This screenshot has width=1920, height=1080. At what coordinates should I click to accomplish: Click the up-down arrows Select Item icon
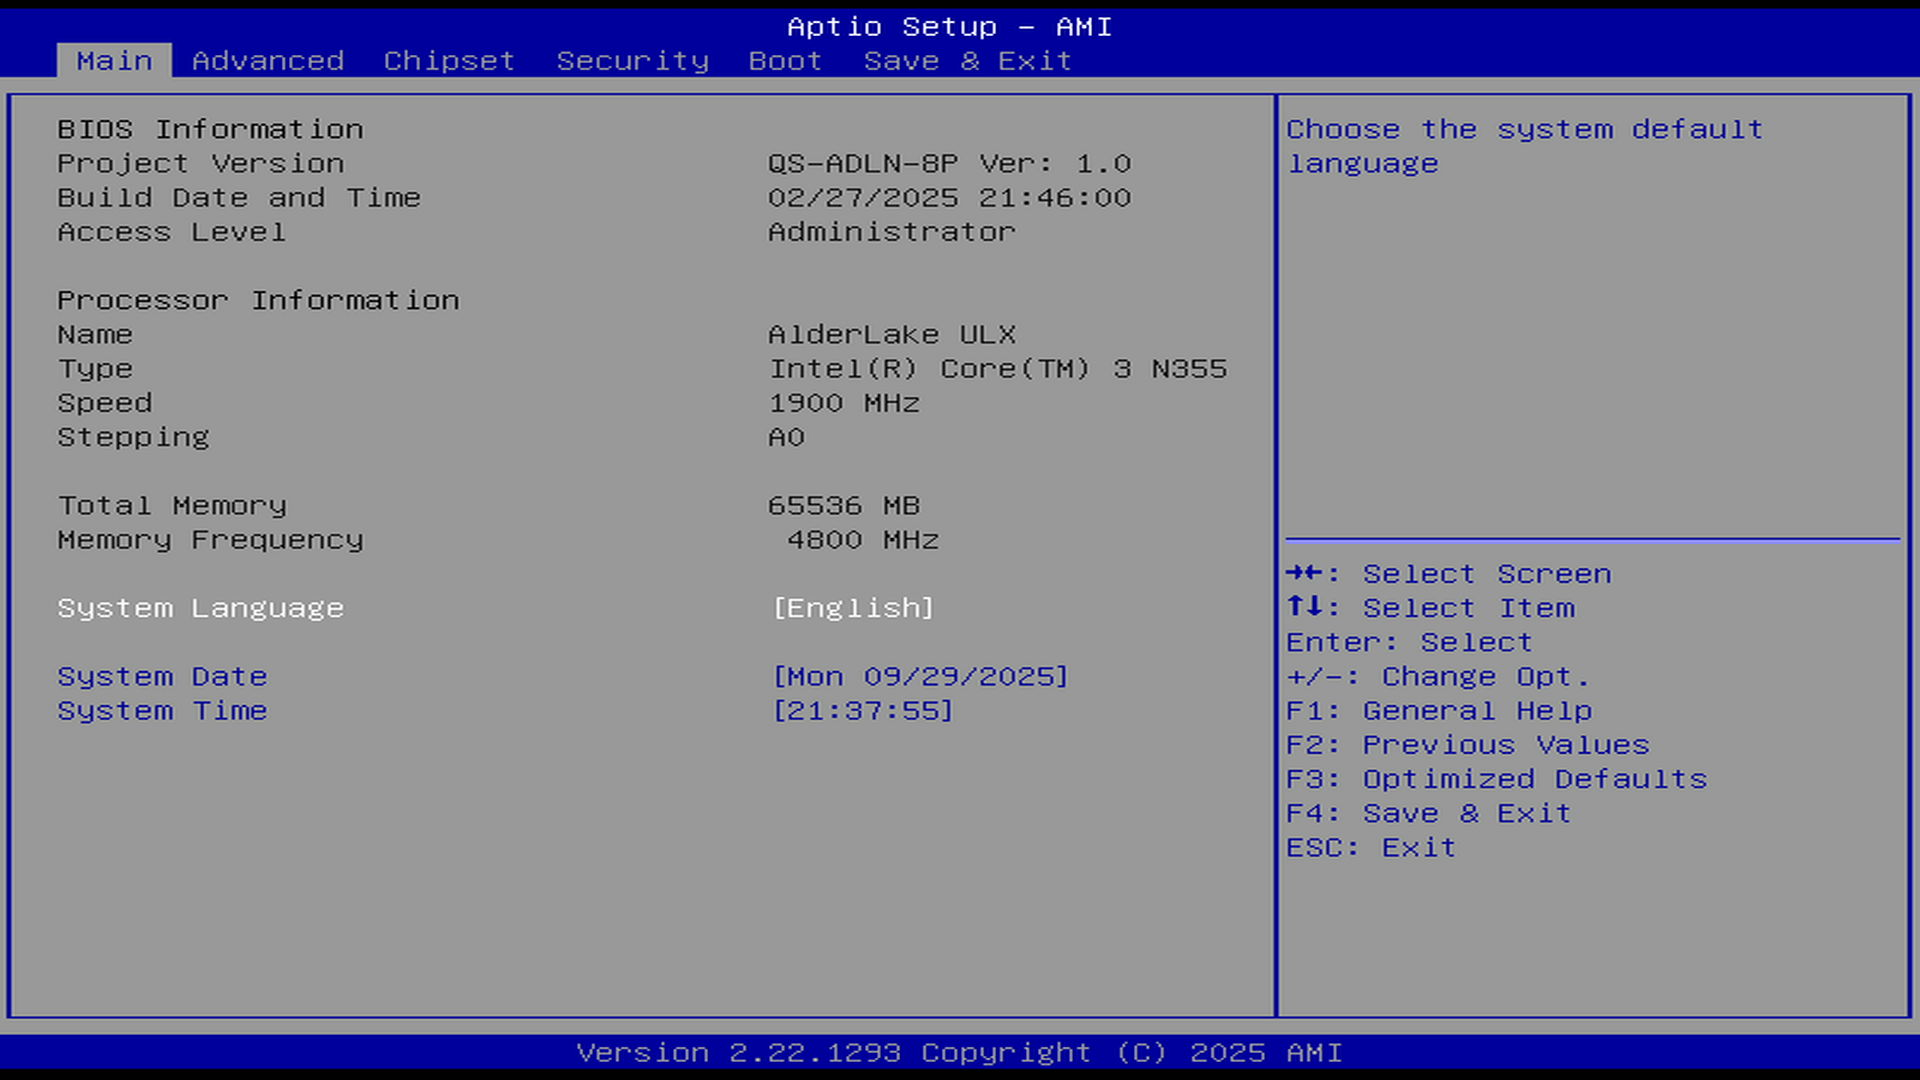[x=1304, y=607]
